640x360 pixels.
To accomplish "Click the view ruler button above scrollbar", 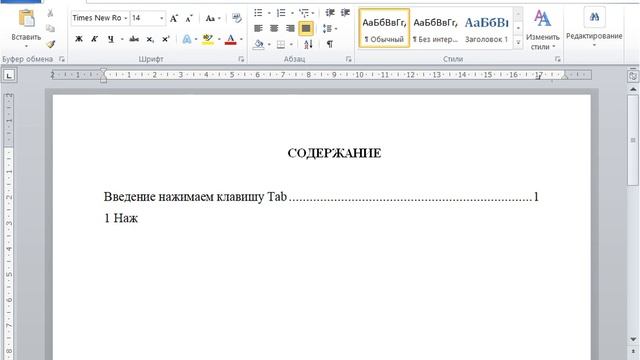I will pyautogui.click(x=633, y=76).
